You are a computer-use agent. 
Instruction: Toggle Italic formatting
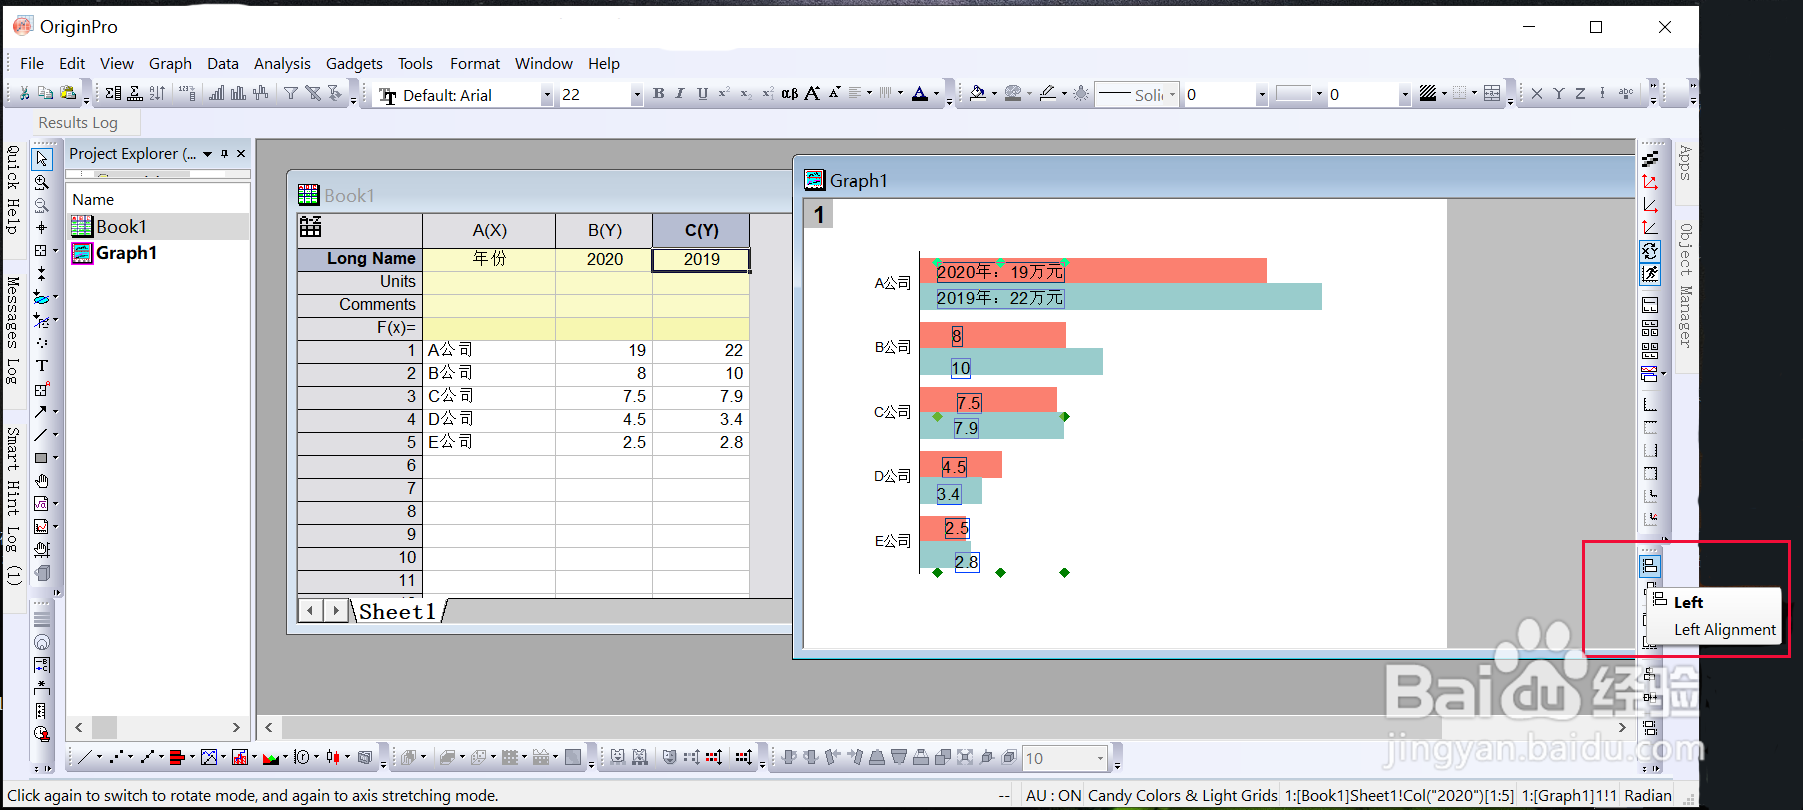click(x=680, y=93)
